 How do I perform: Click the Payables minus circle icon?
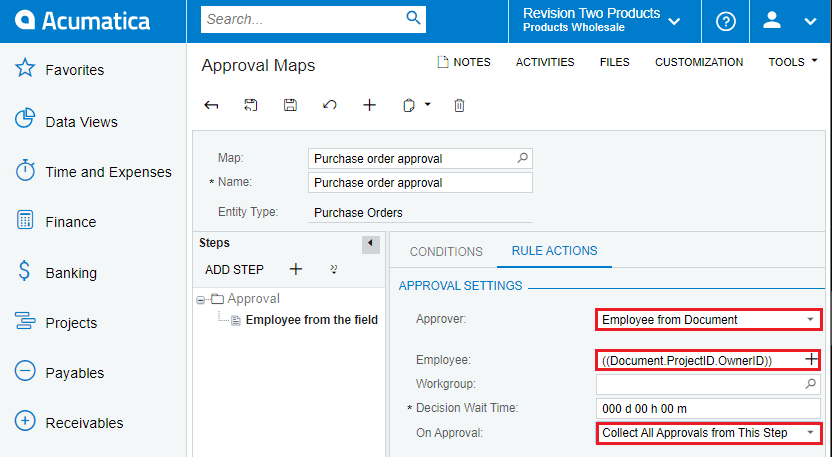click(25, 370)
